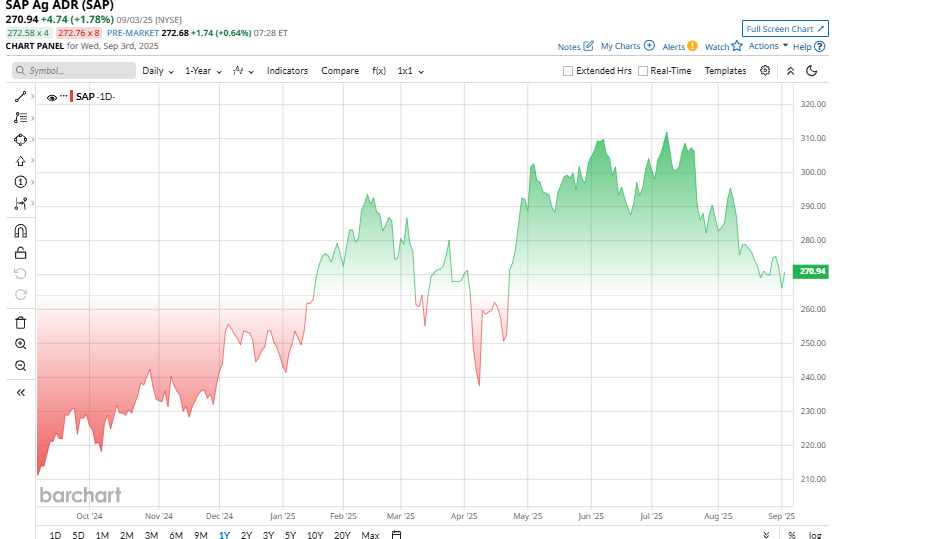Open the Actions dropdown

click(x=768, y=46)
